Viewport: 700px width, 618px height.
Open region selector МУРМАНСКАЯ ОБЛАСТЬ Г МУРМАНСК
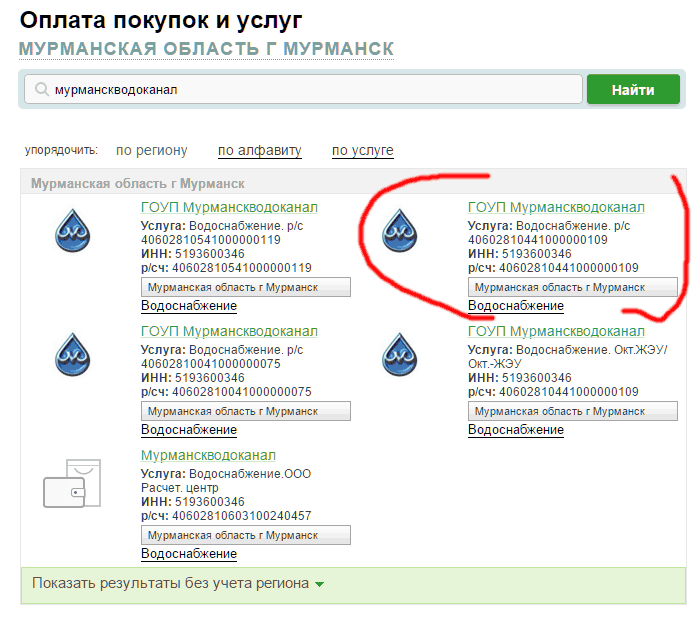tap(206, 49)
